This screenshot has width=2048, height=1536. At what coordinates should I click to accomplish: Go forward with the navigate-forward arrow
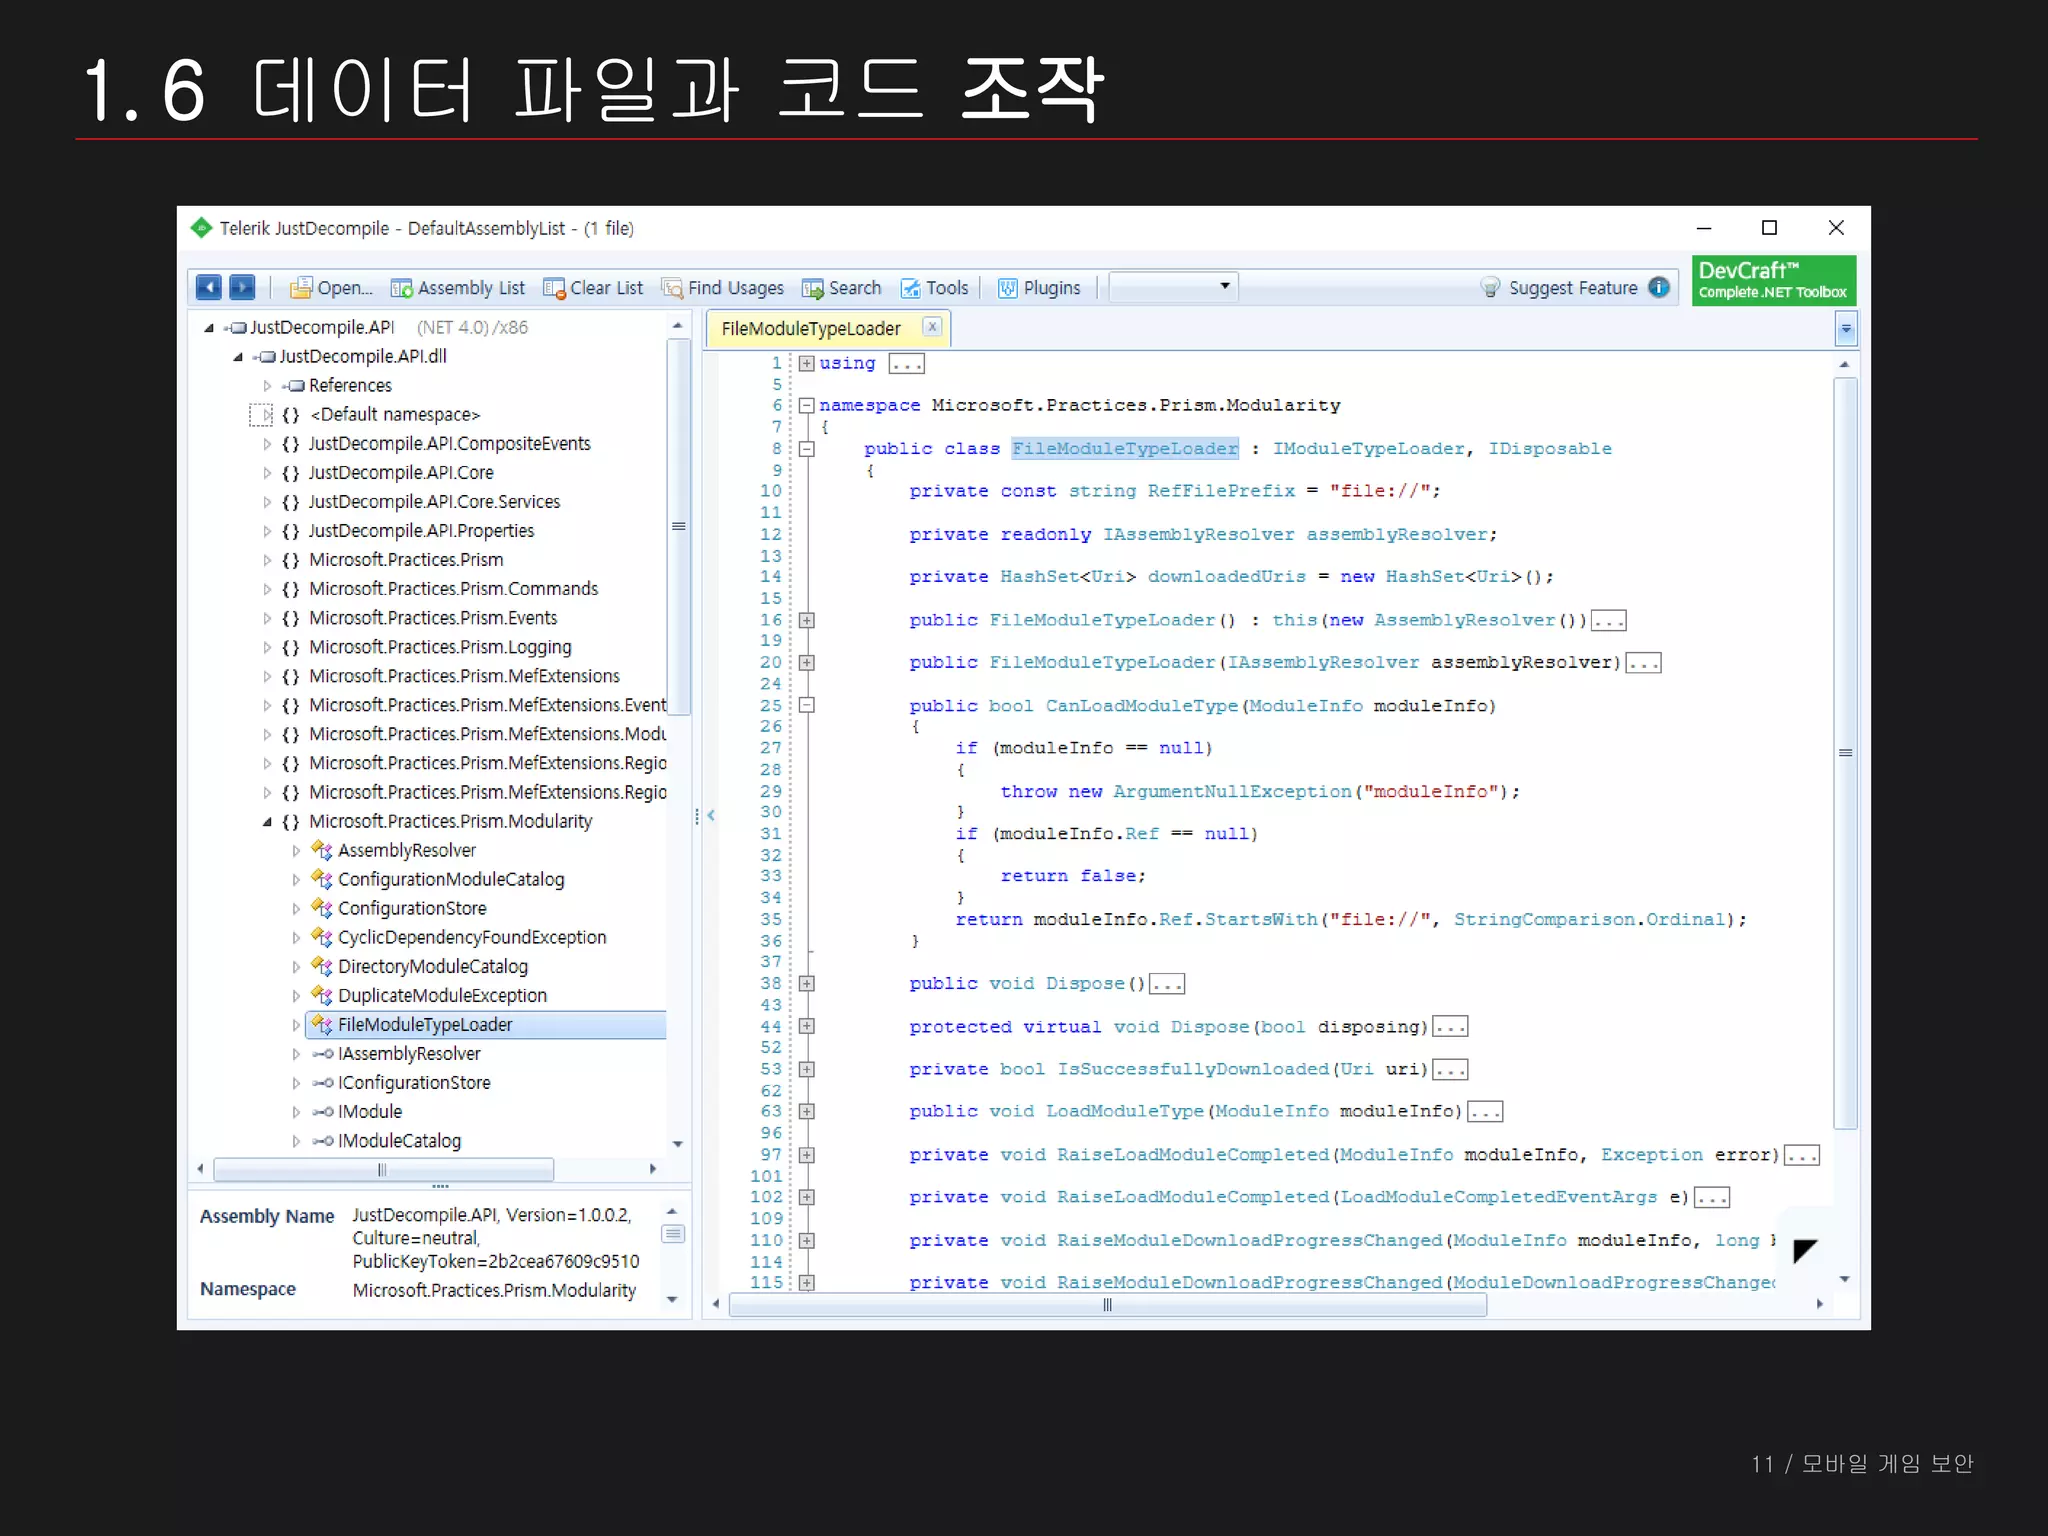click(242, 288)
